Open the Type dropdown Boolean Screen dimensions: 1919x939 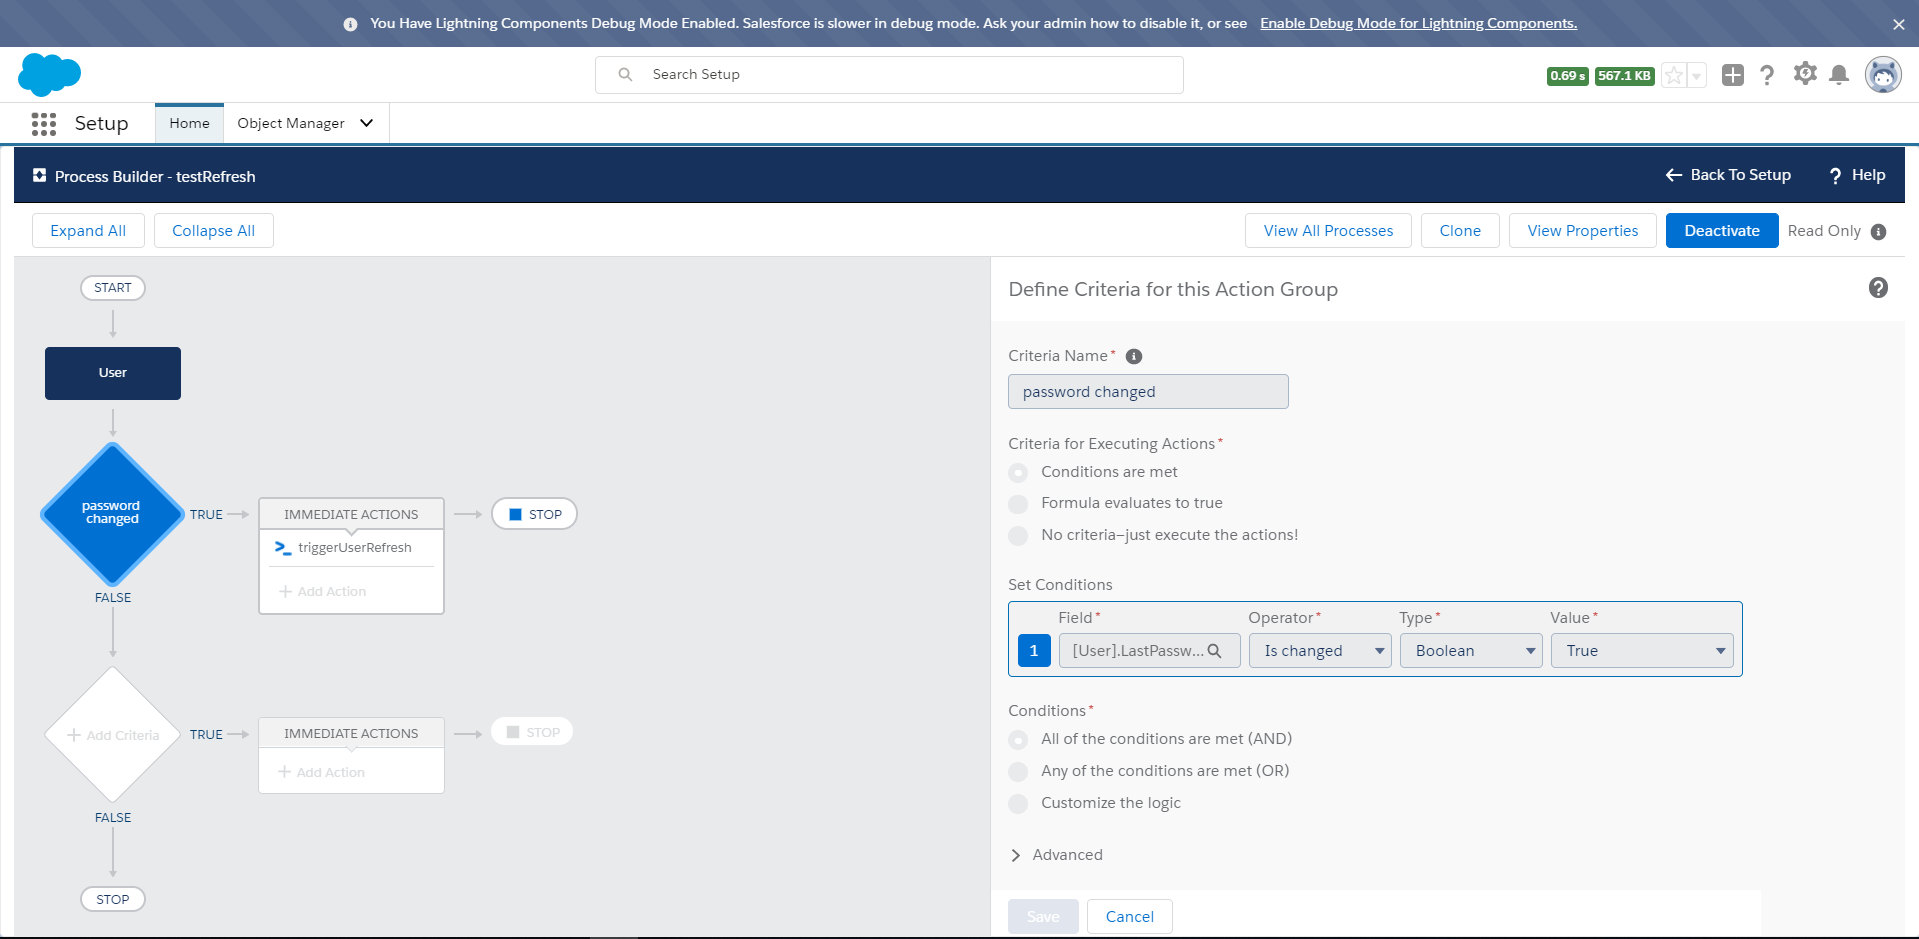click(1471, 651)
